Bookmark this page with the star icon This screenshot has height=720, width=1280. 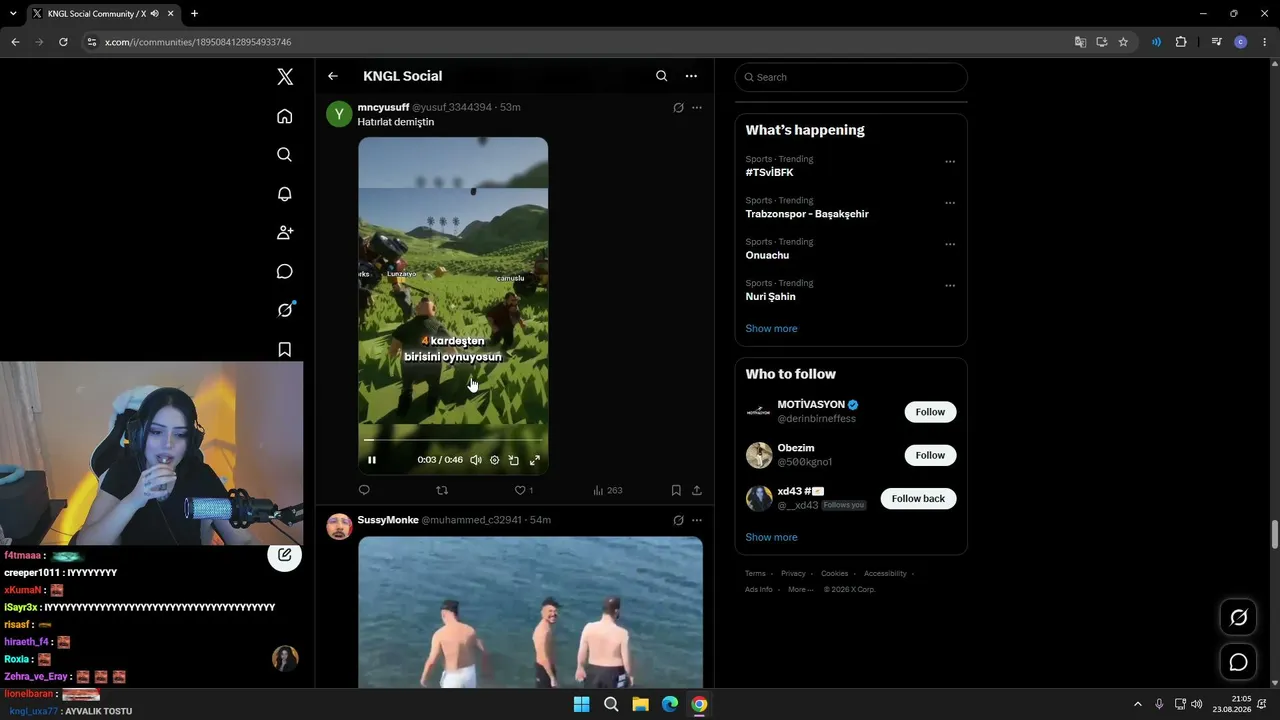coord(1123,42)
